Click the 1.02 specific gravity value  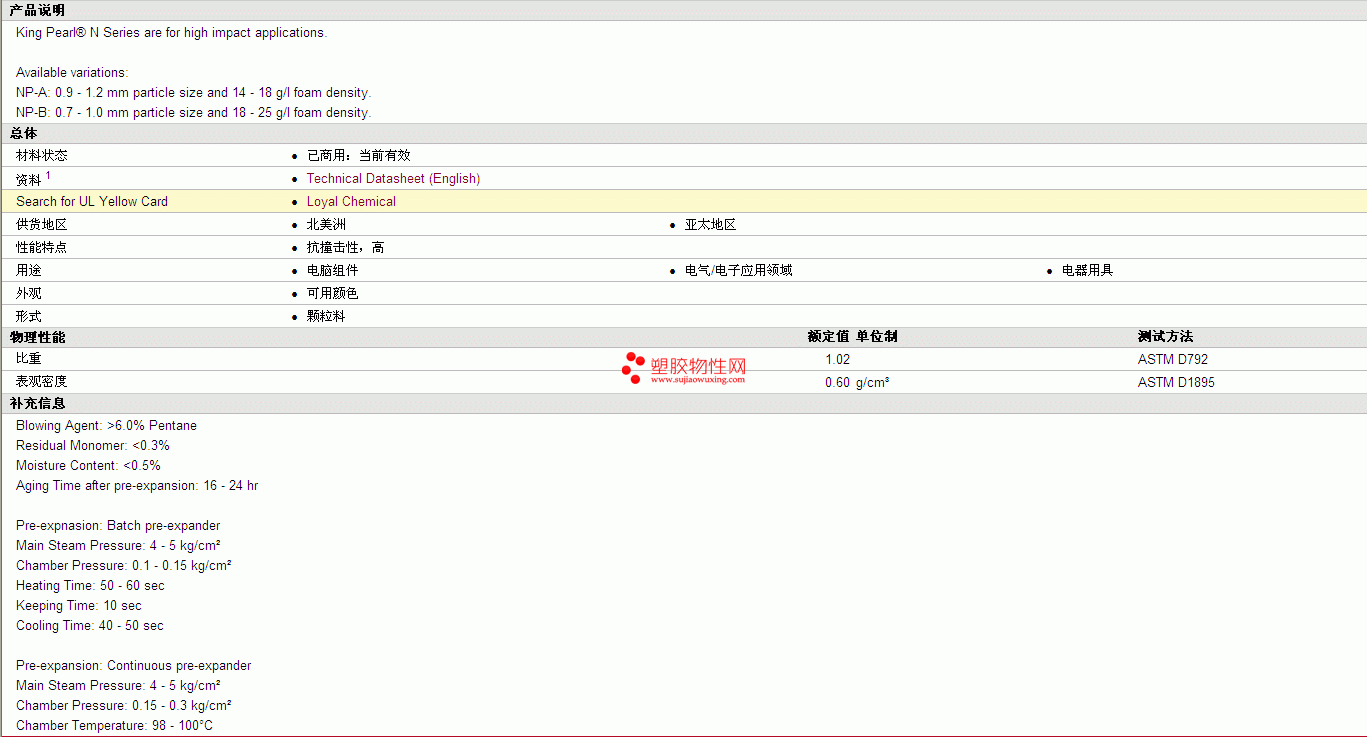point(837,359)
